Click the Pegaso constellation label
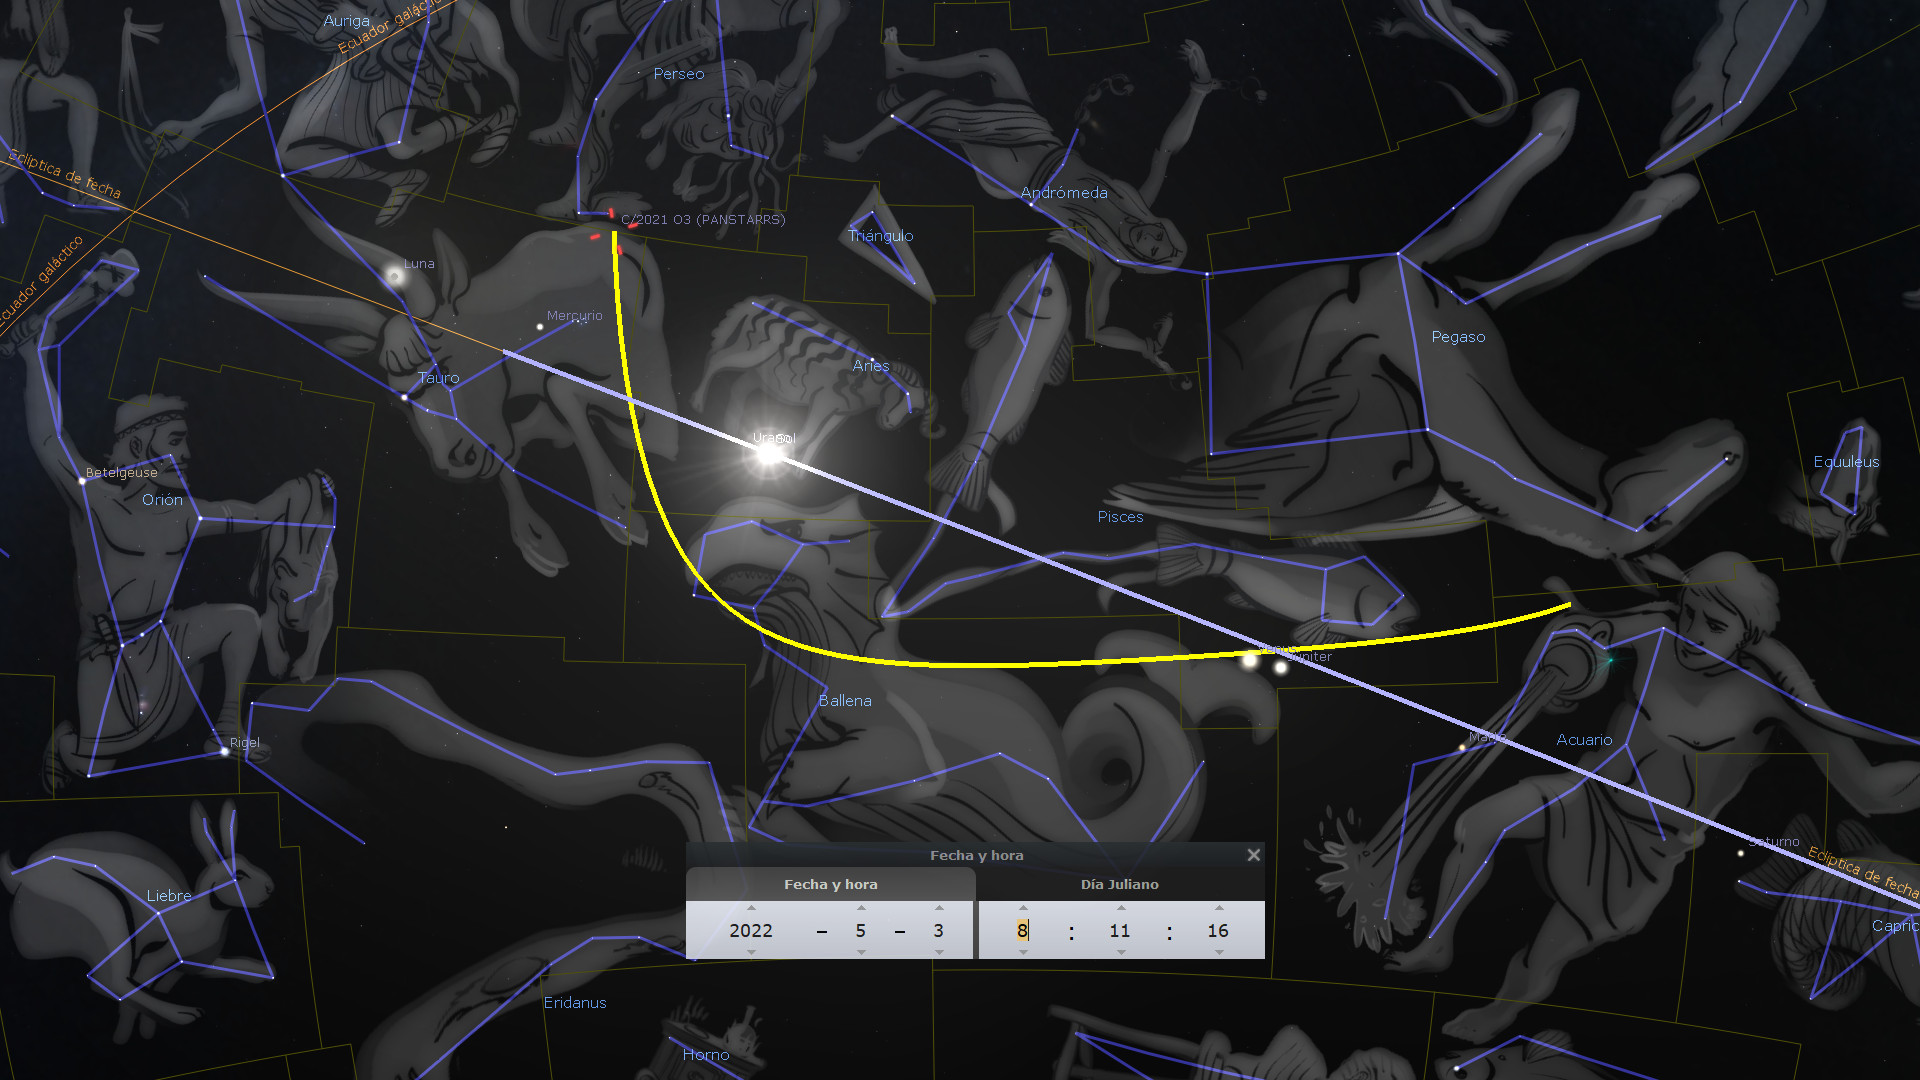 click(x=1459, y=337)
